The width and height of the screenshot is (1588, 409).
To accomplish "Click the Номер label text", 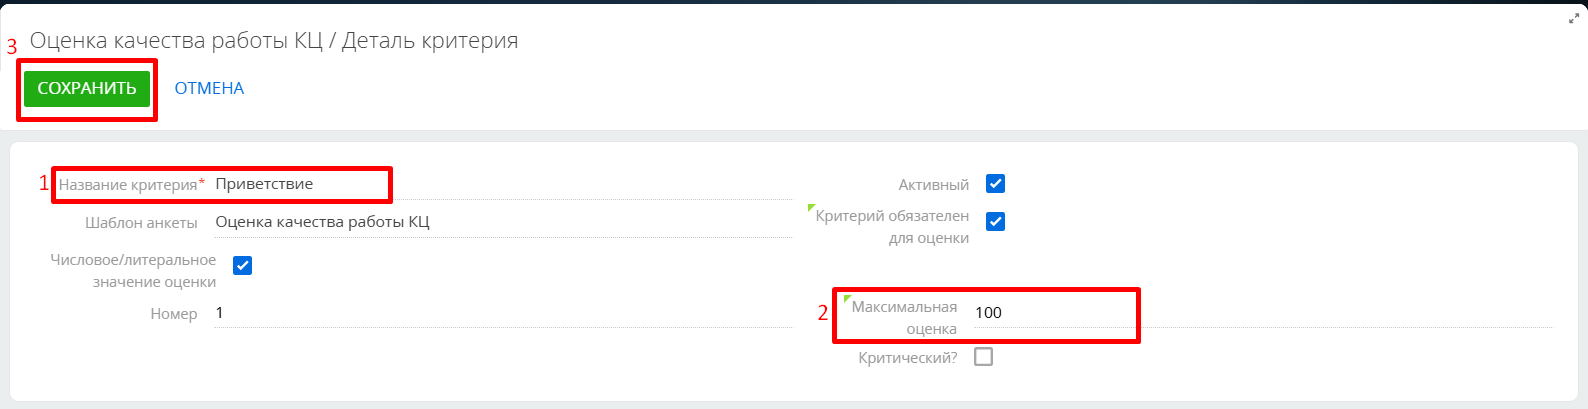I will [x=174, y=314].
